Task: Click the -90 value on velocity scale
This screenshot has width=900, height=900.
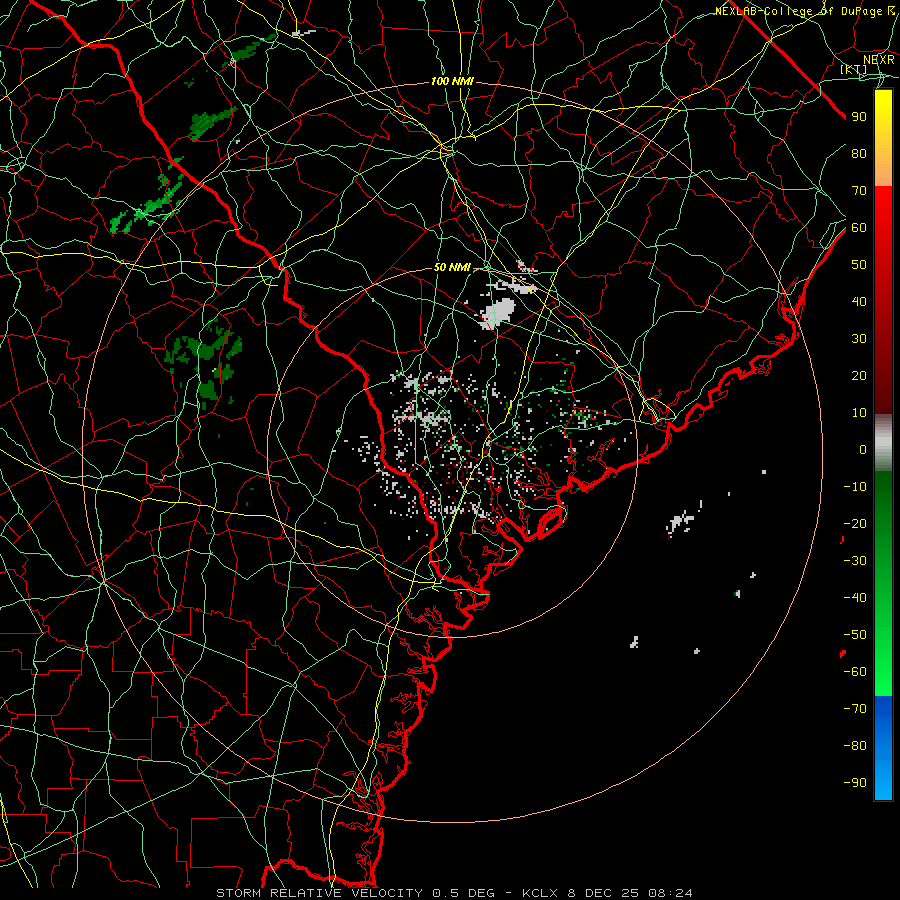Action: pos(855,783)
